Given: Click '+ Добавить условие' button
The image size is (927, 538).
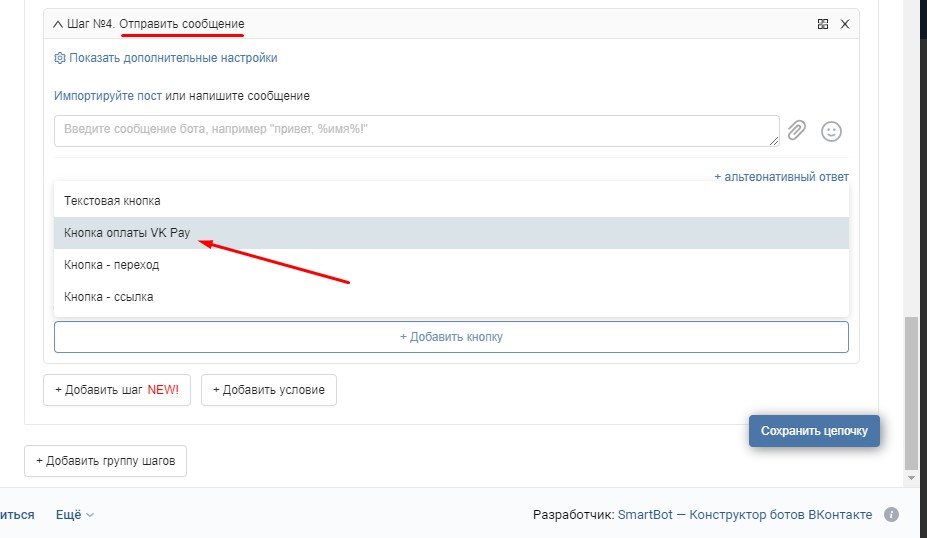Looking at the screenshot, I should [x=269, y=390].
